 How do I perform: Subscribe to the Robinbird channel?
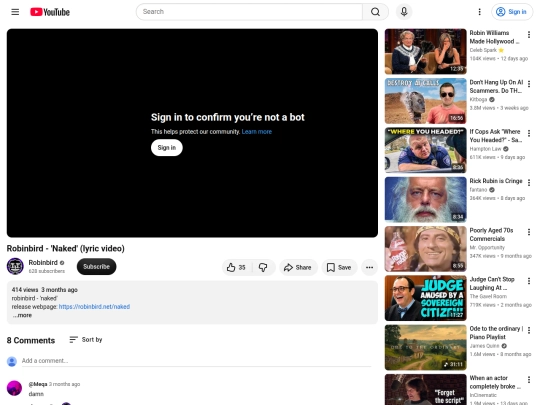[x=96, y=267]
